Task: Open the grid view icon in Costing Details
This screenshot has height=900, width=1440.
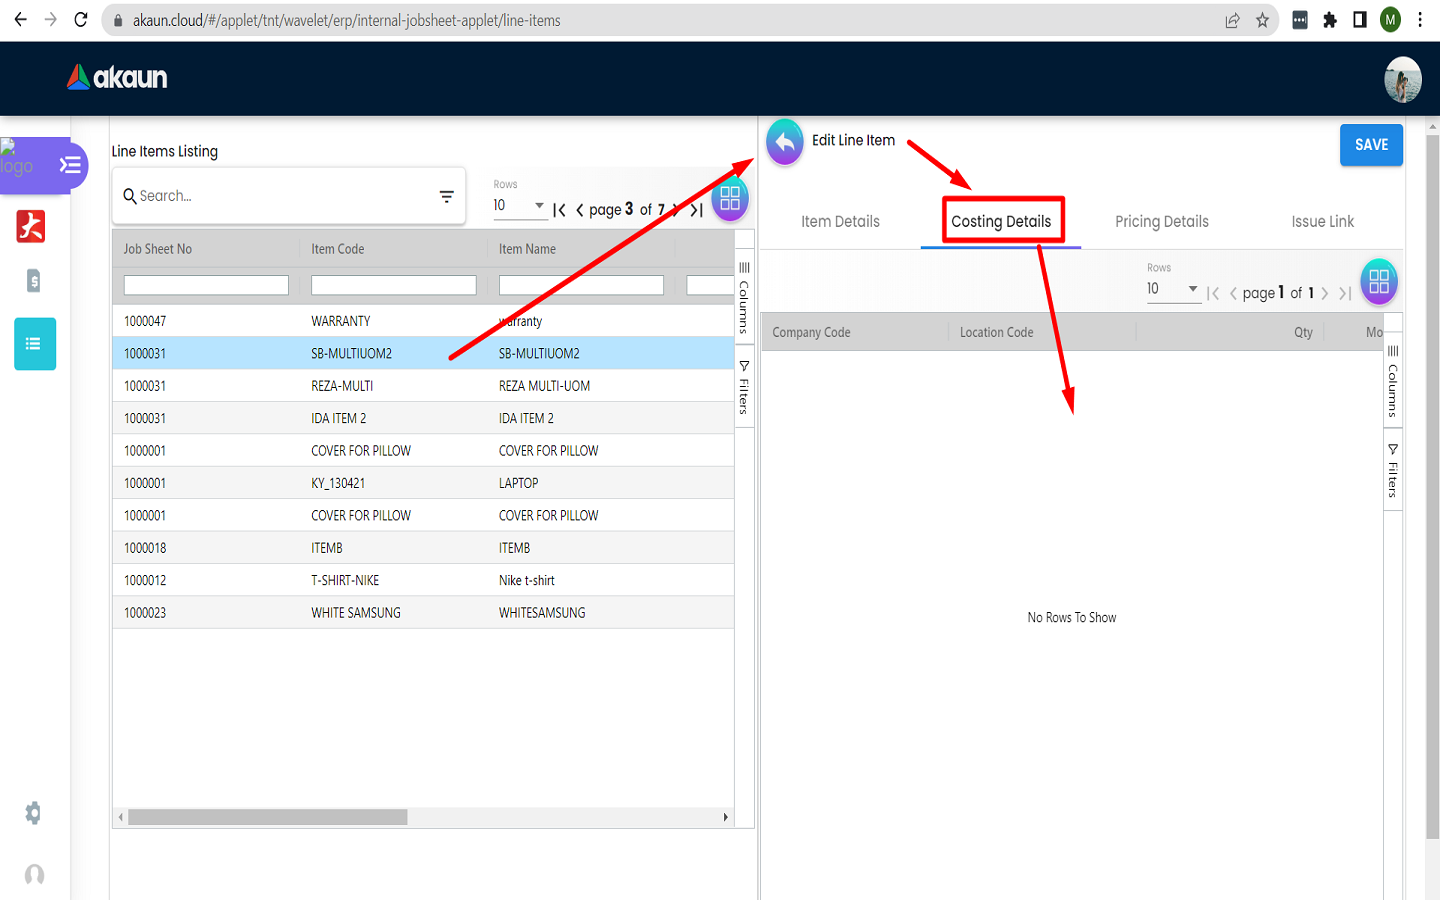Action: [x=1379, y=282]
